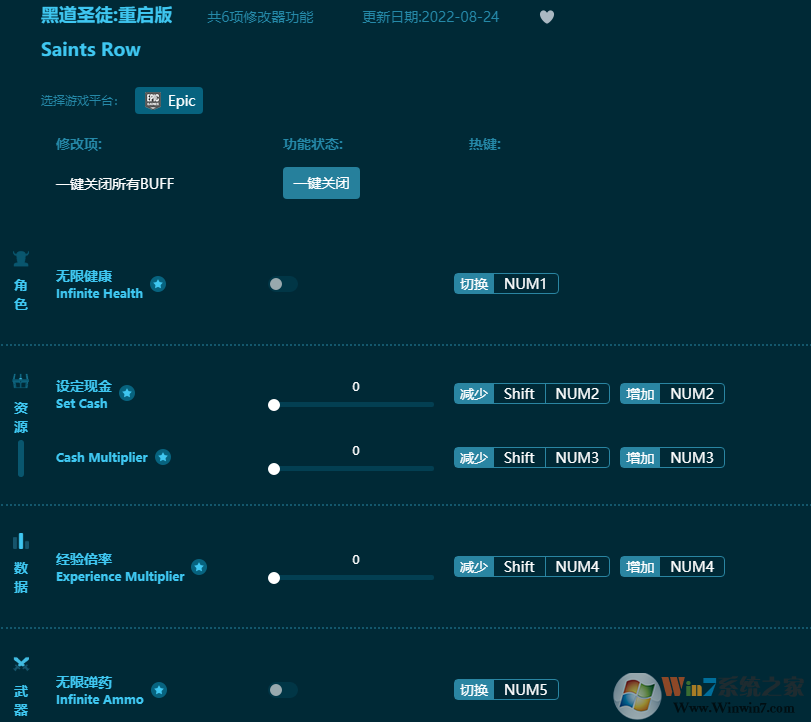Click 减少 NUM4 to decrease Experience Multiplier

(x=531, y=566)
